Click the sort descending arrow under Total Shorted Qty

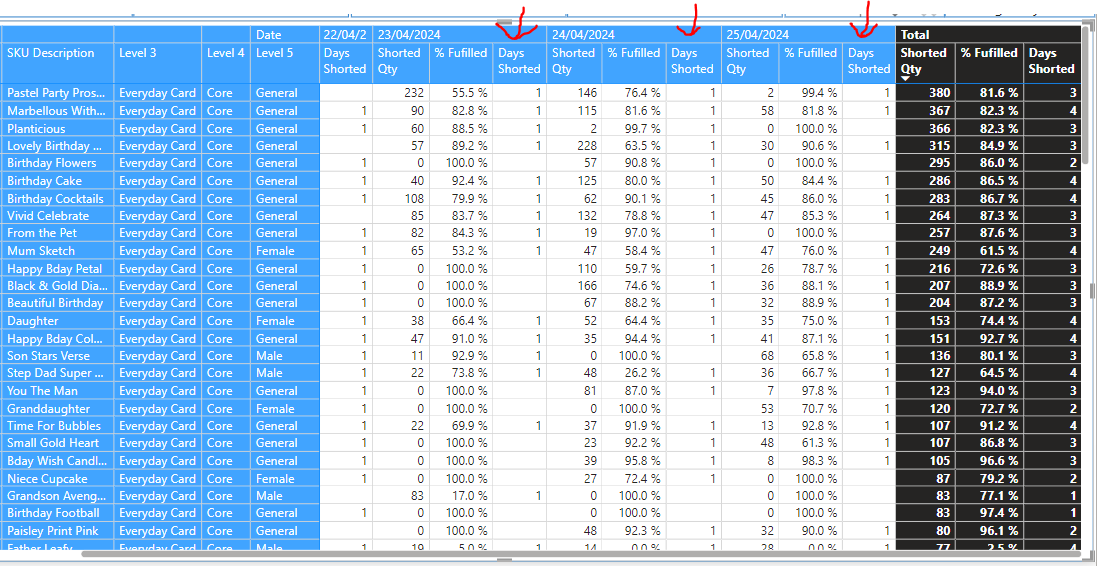pos(905,78)
